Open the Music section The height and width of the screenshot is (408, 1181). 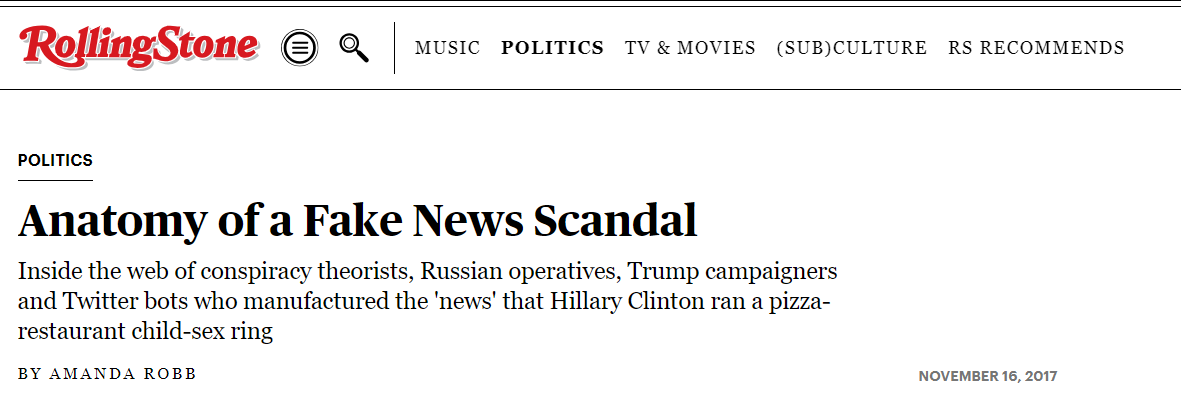pos(447,48)
